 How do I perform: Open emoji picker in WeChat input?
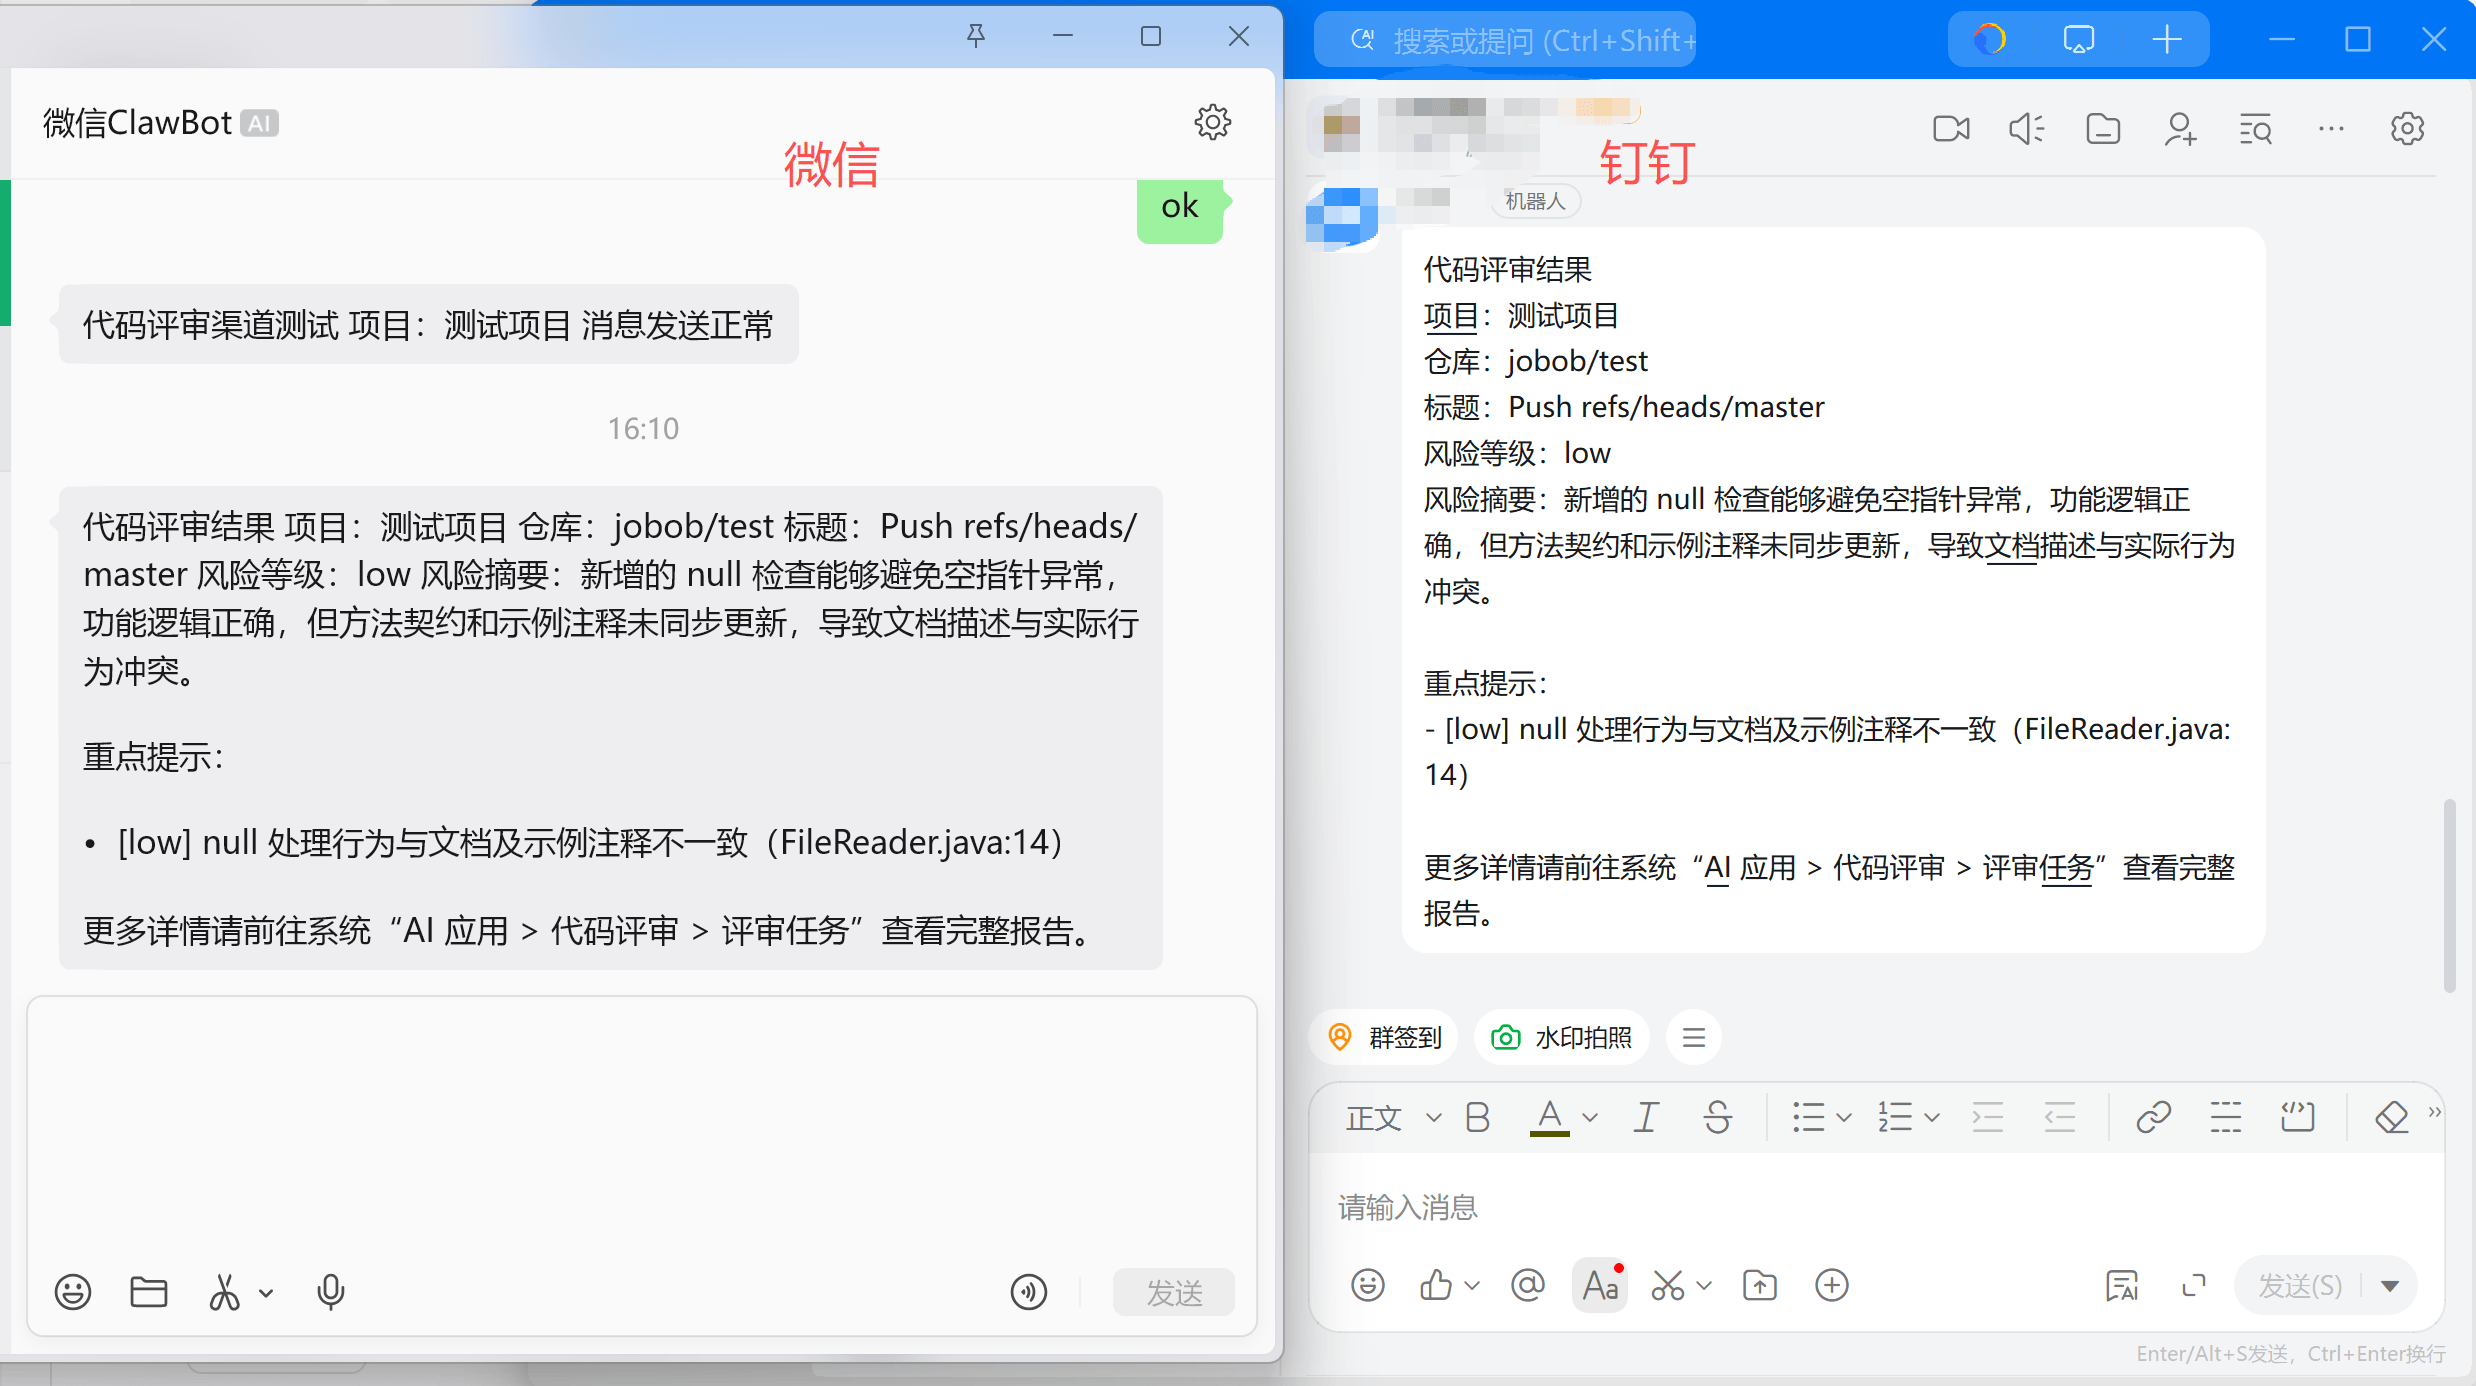[73, 1291]
